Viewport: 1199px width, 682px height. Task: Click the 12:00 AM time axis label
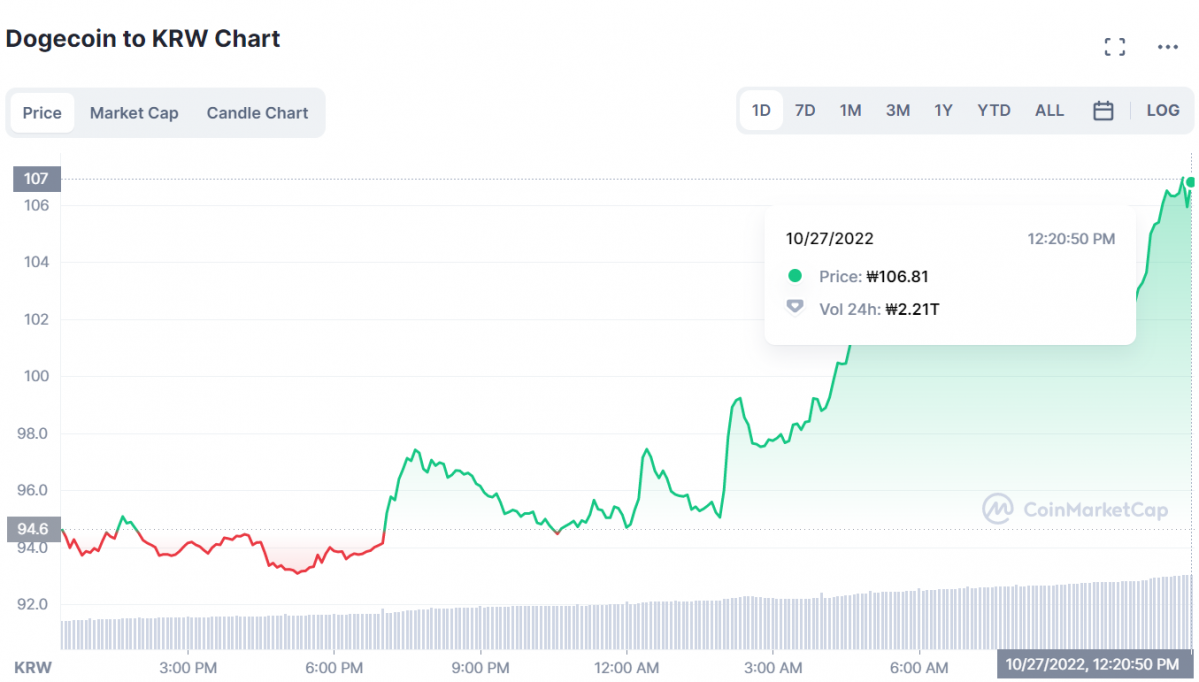[x=626, y=667]
